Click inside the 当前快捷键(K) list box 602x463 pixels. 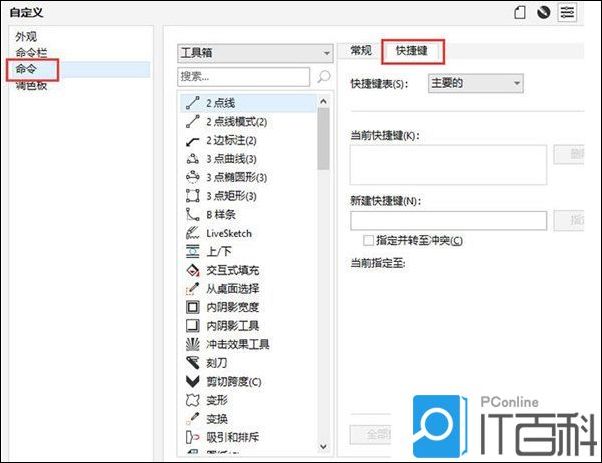pos(448,165)
